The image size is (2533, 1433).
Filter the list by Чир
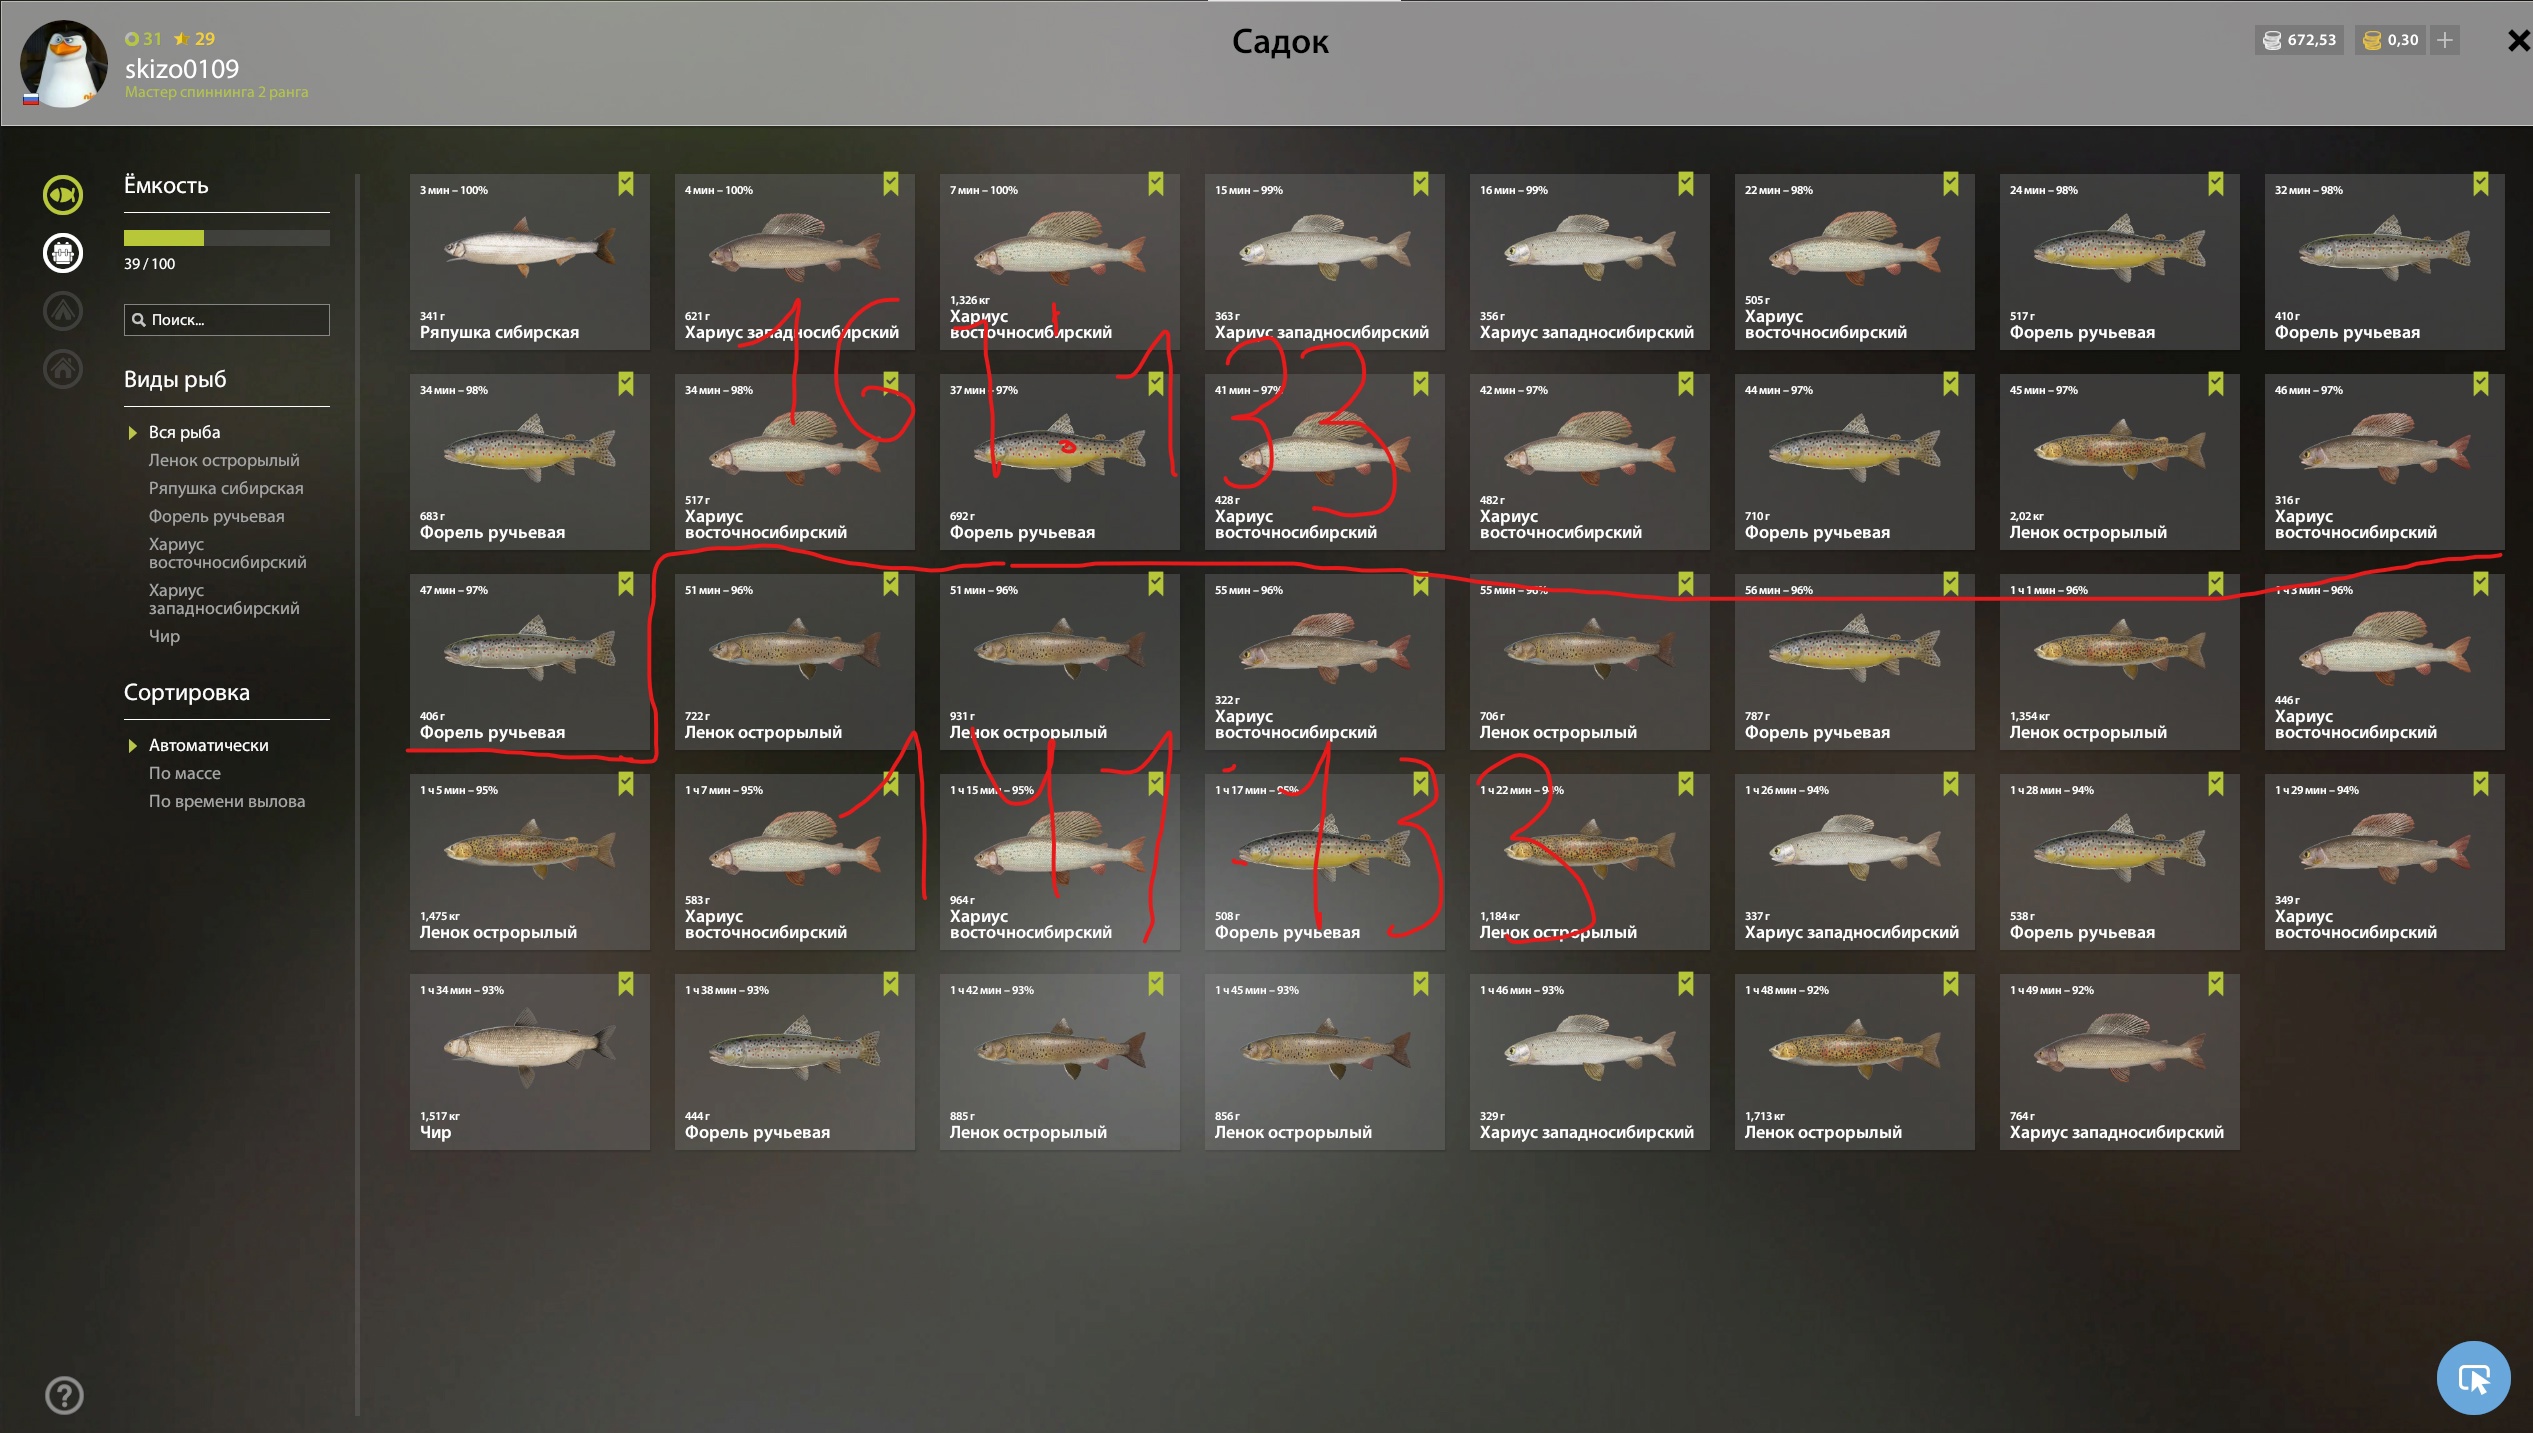[x=164, y=636]
